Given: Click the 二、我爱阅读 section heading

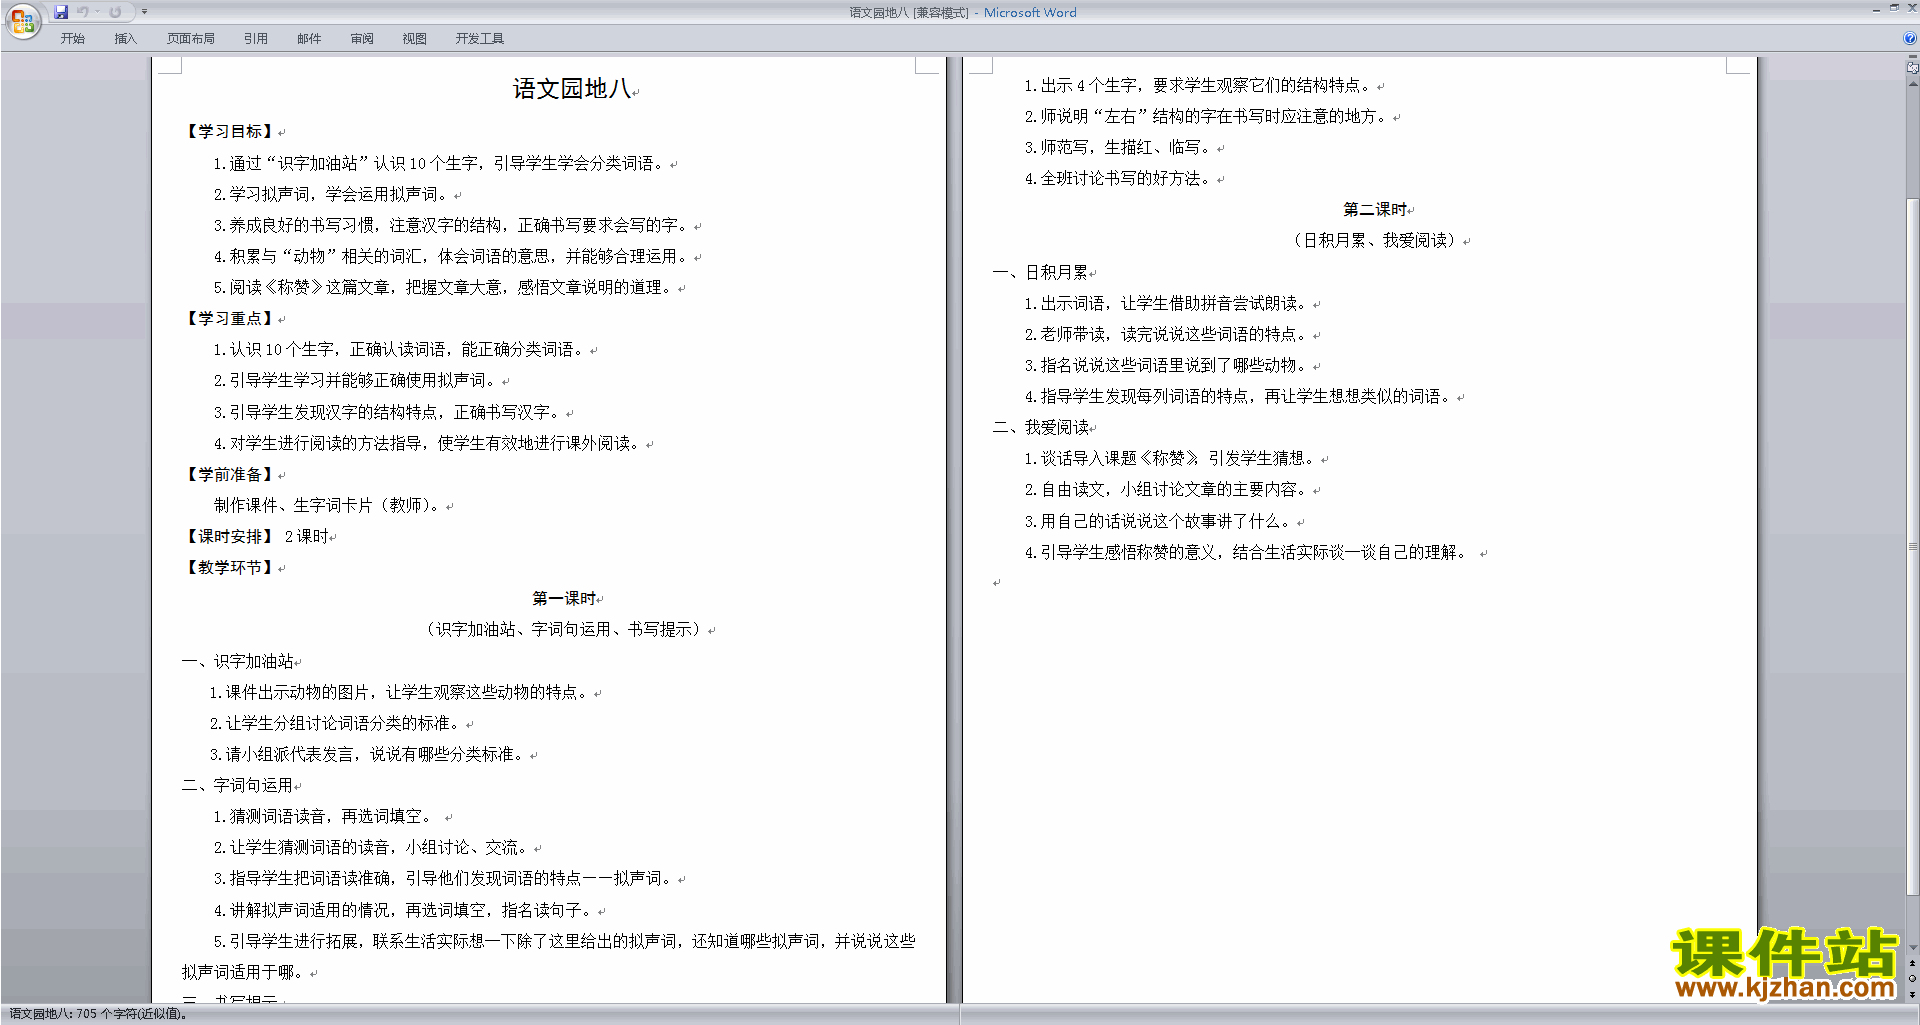Looking at the screenshot, I should tap(1041, 428).
